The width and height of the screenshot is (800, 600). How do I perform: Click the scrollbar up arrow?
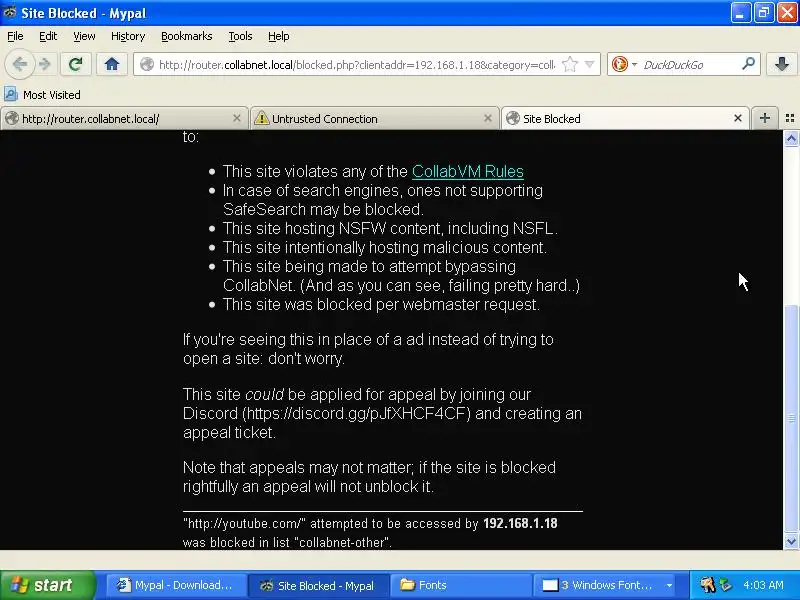point(791,138)
